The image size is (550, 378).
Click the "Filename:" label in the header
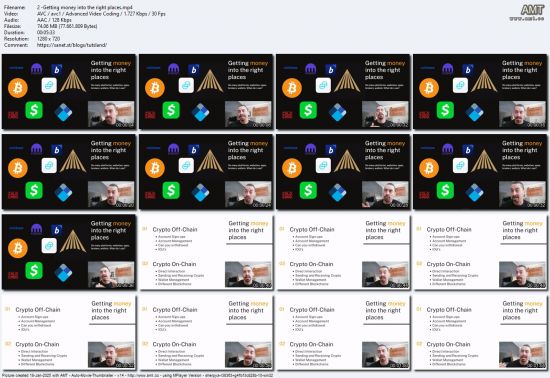tap(14, 7)
